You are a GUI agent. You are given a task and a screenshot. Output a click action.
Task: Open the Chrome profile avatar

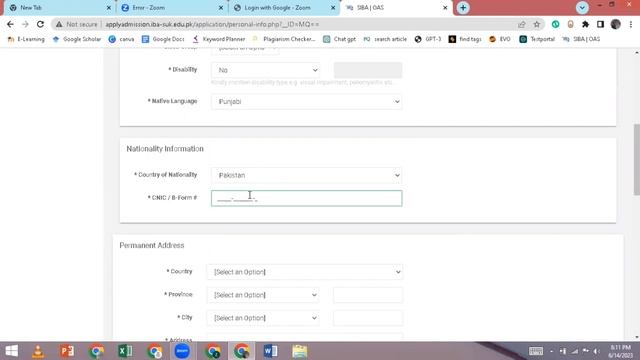pos(616,24)
